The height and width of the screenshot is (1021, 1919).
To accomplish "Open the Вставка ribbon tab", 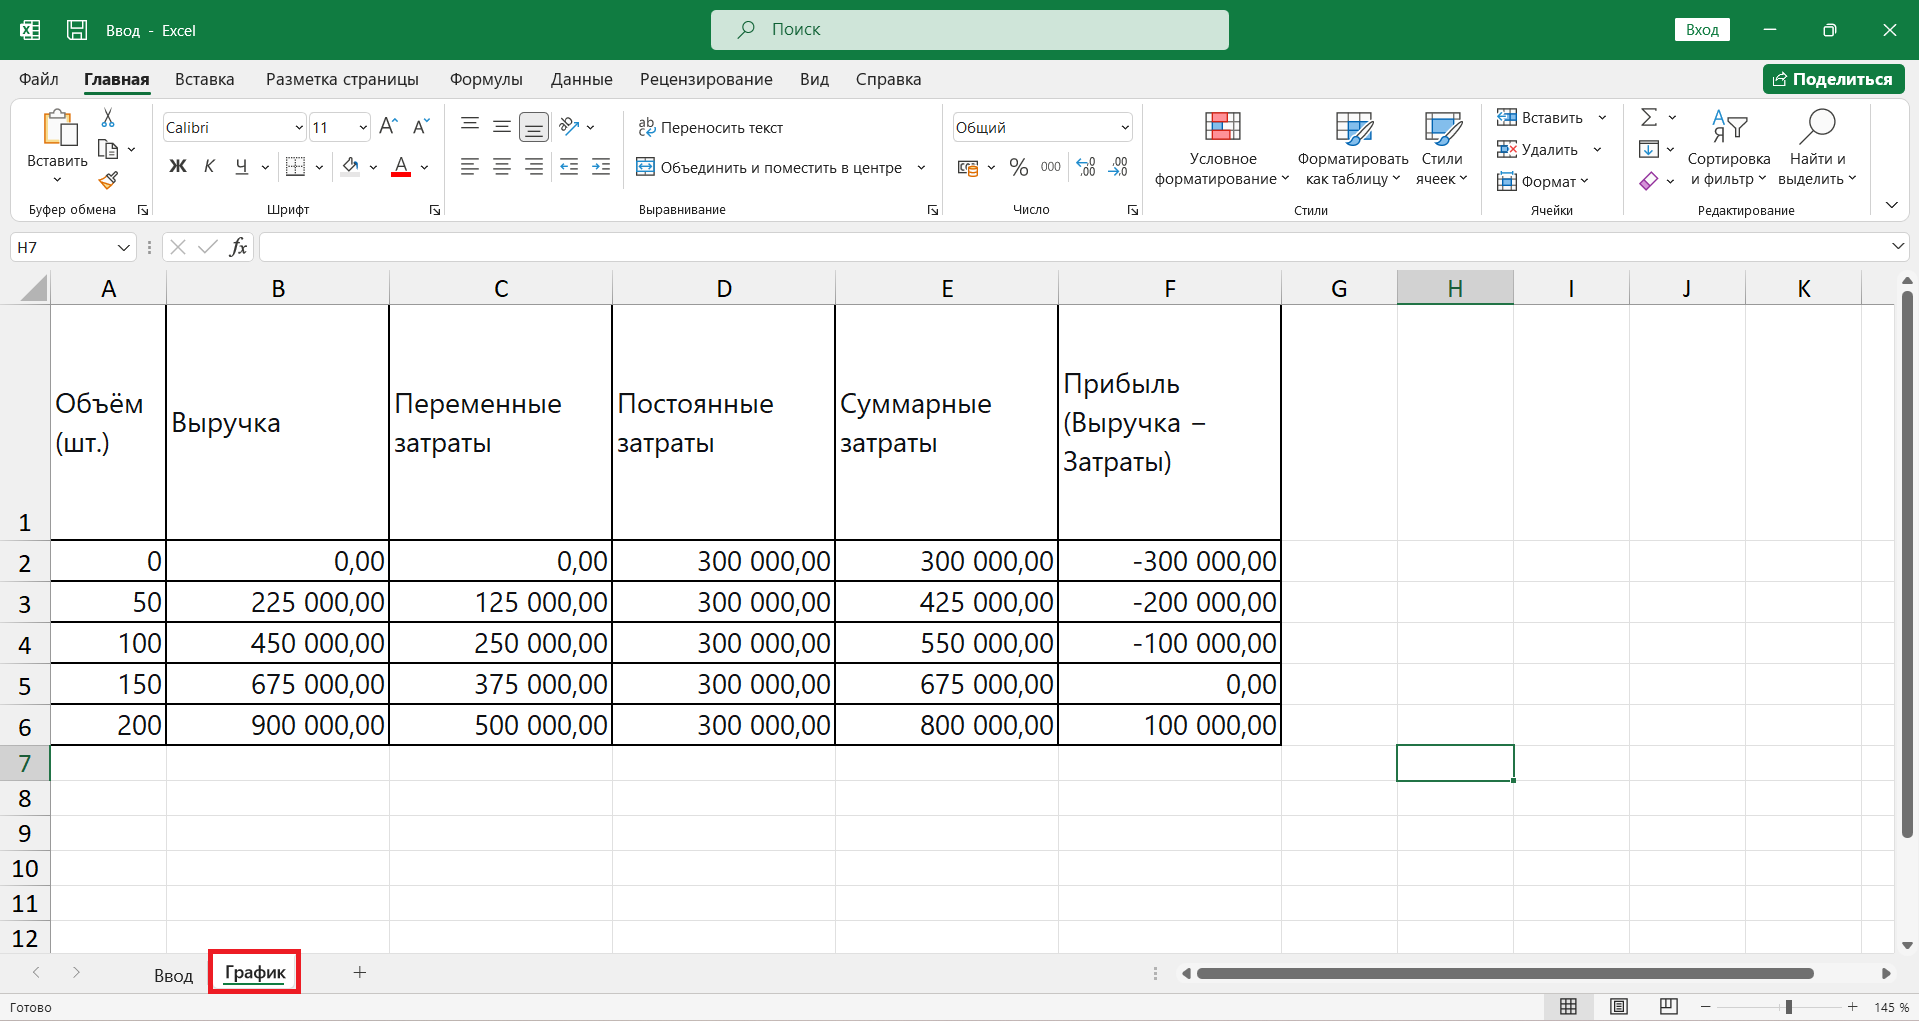I will 204,79.
